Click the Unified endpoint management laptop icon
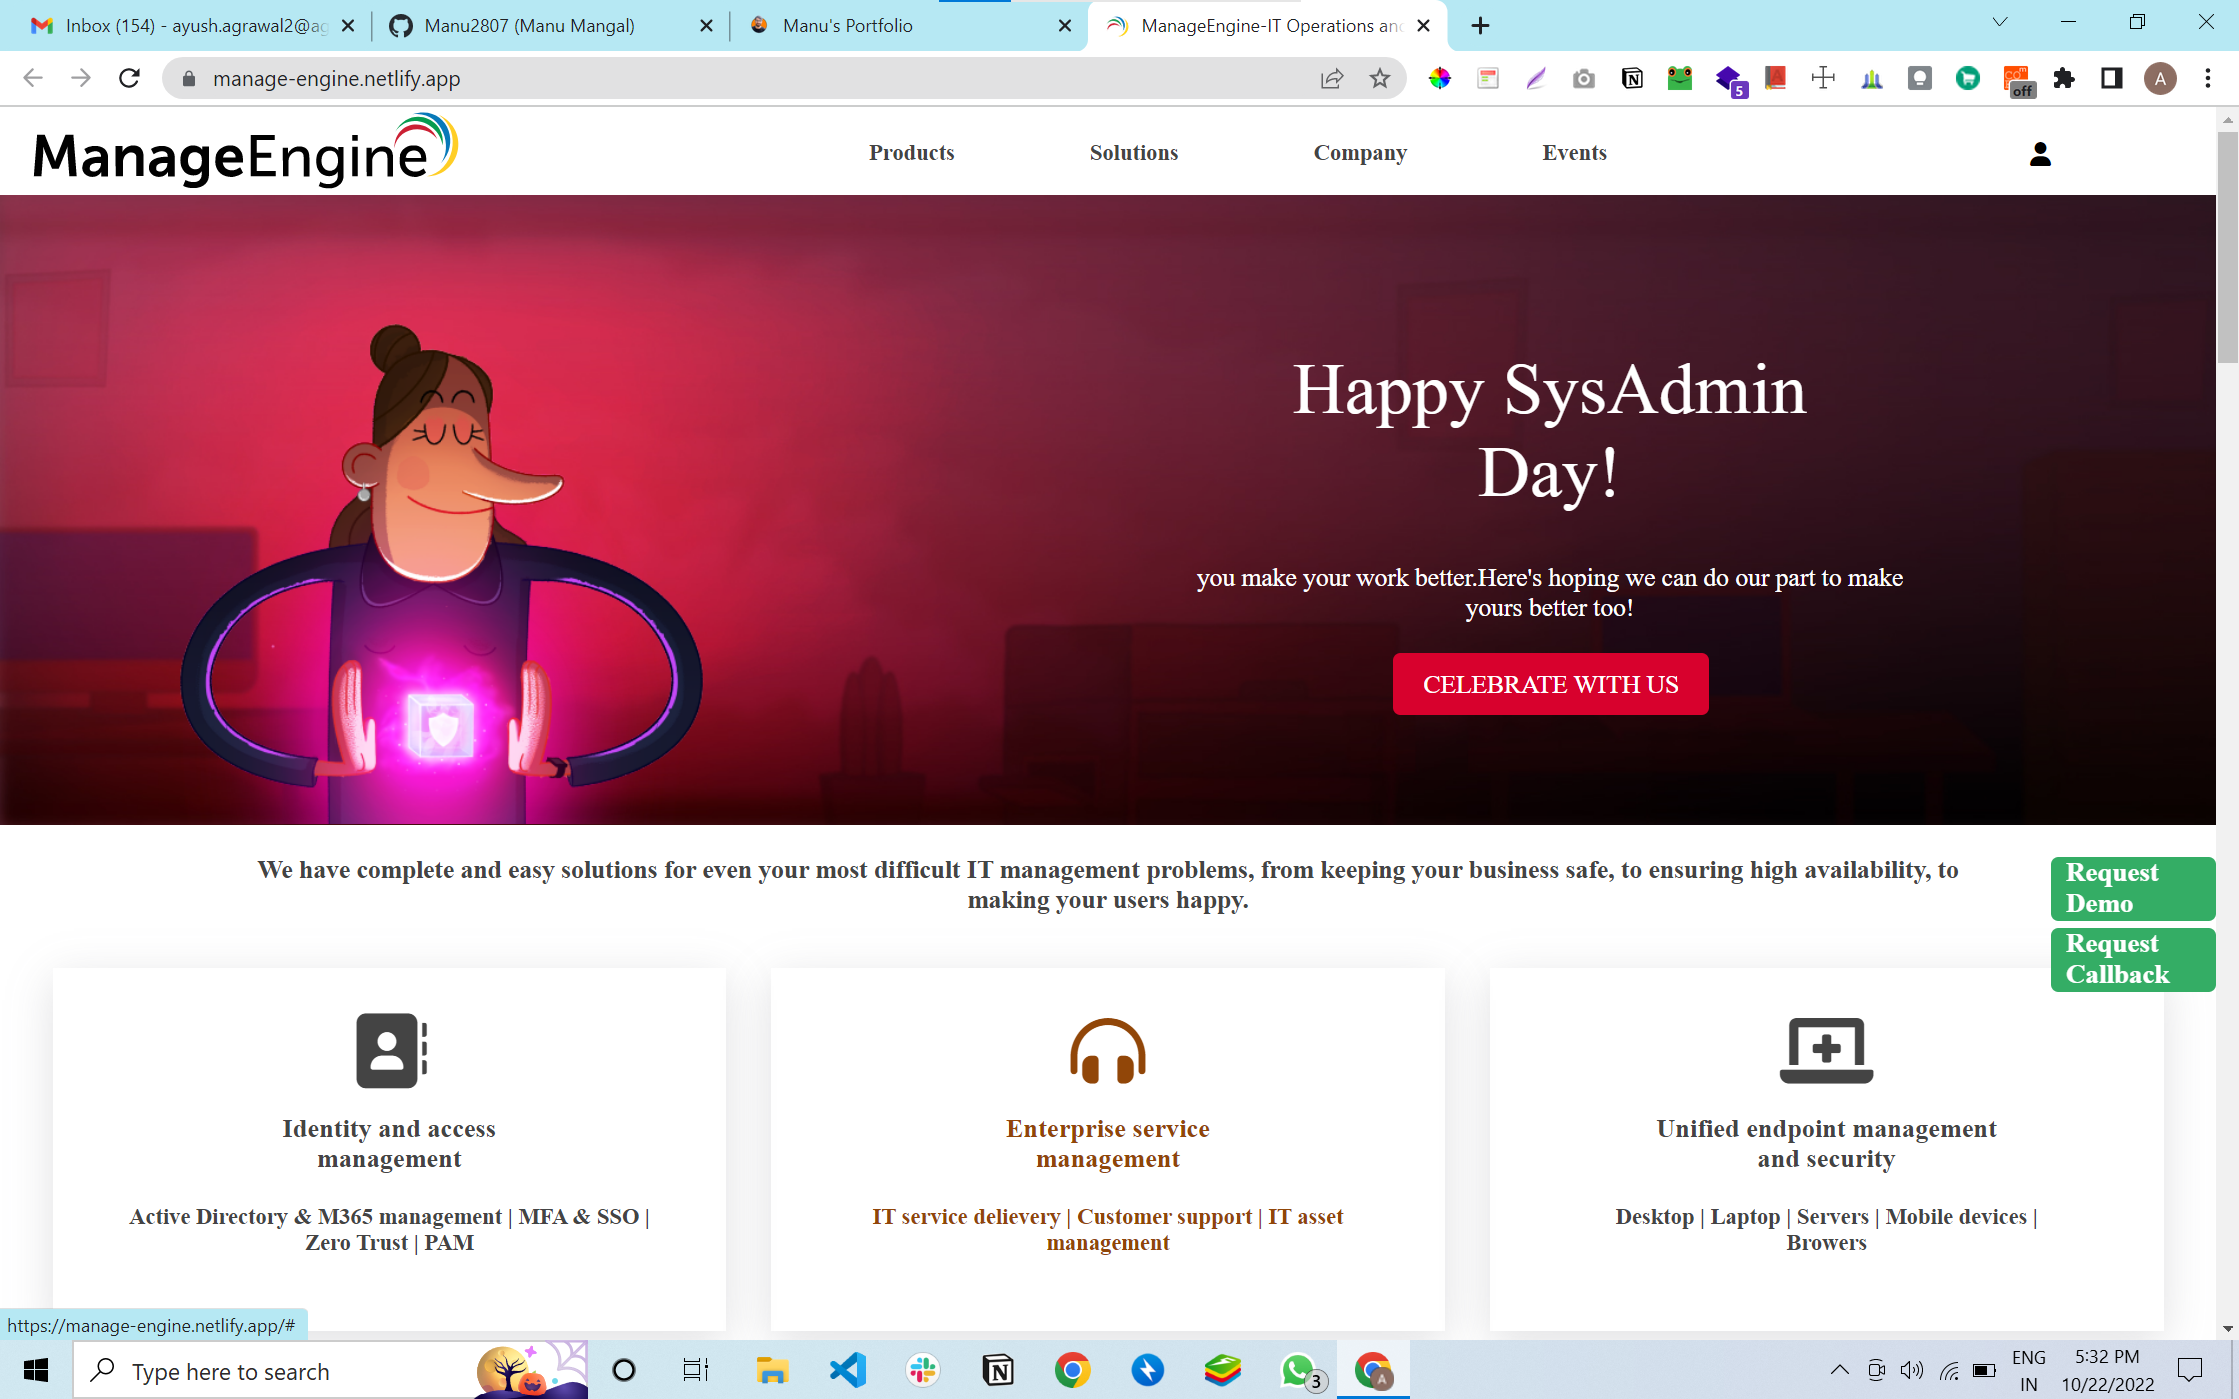 click(1825, 1050)
